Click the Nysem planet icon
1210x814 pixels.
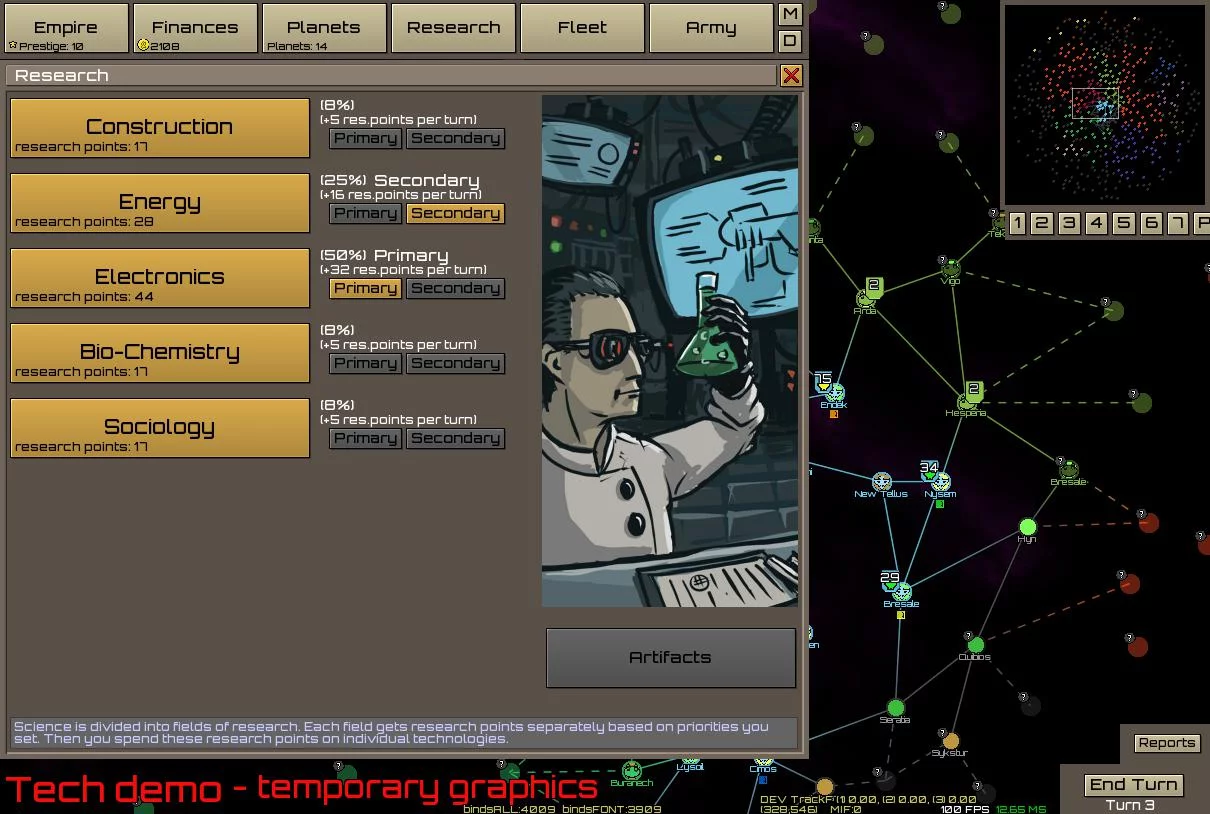[940, 483]
